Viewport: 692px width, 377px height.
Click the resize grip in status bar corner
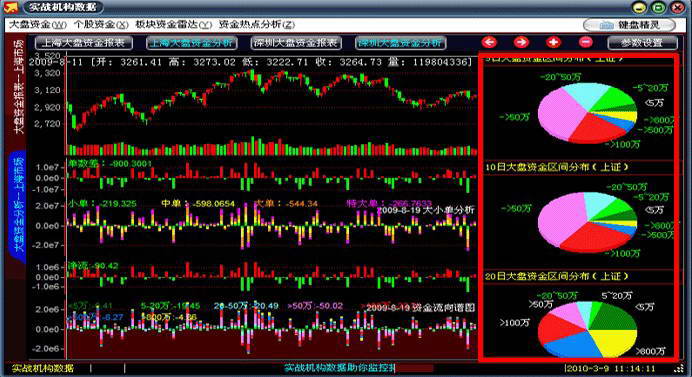(x=680, y=368)
